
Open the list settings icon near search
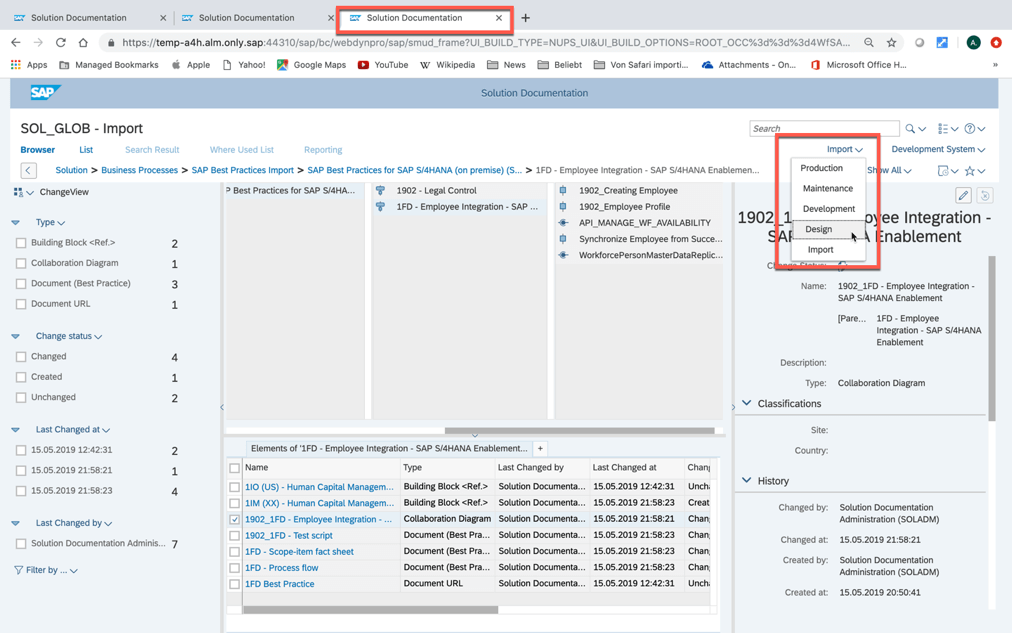943,128
